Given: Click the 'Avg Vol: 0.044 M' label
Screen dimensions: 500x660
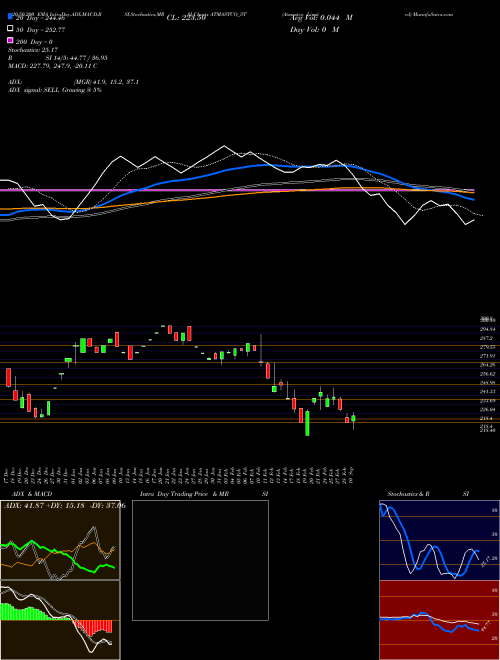Looking at the screenshot, I should pos(321,18).
